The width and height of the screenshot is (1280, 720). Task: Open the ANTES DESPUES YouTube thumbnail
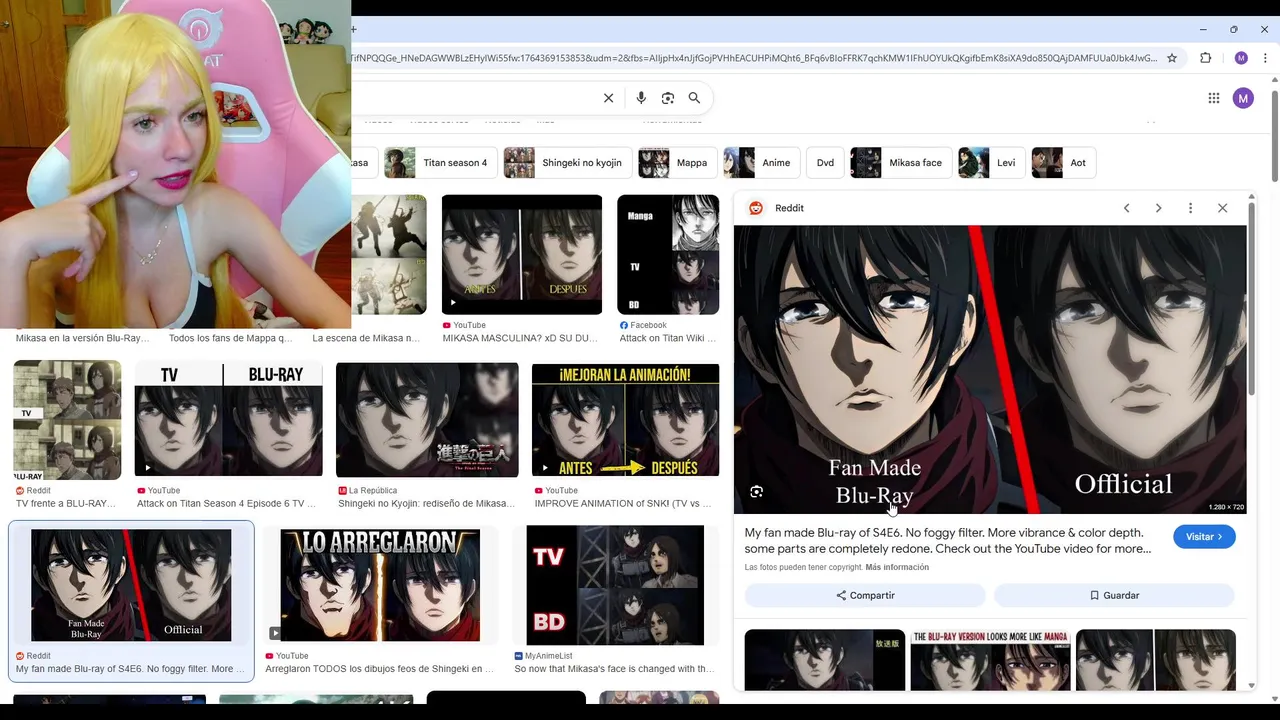[x=522, y=254]
